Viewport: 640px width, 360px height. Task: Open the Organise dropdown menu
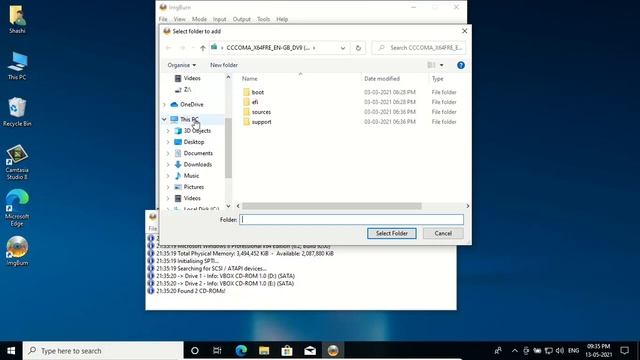coord(182,65)
